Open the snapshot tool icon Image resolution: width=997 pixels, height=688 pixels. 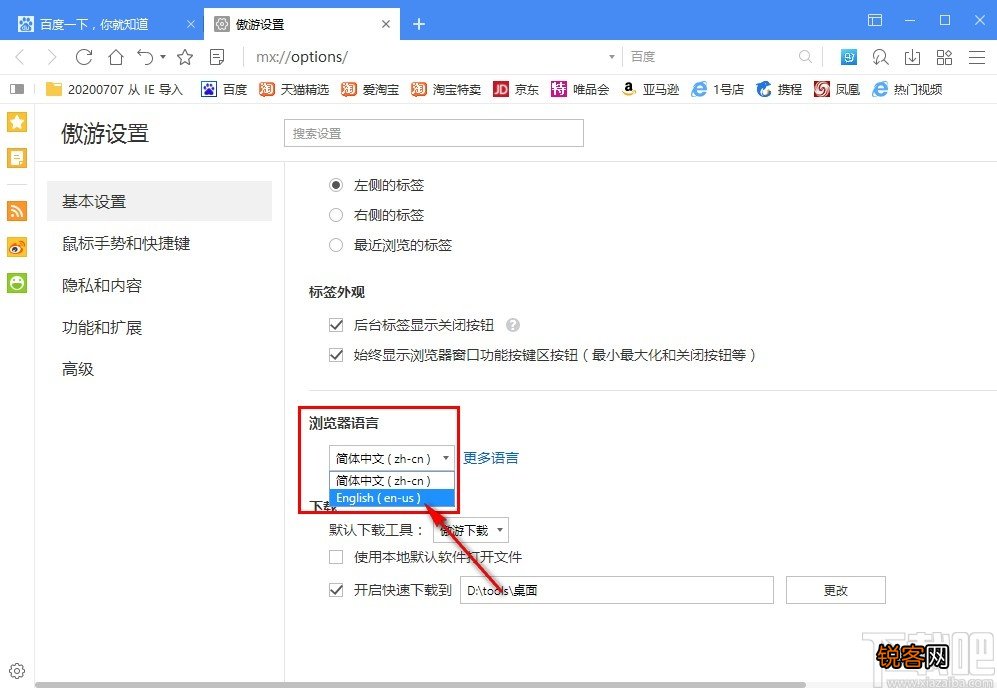click(x=881, y=57)
